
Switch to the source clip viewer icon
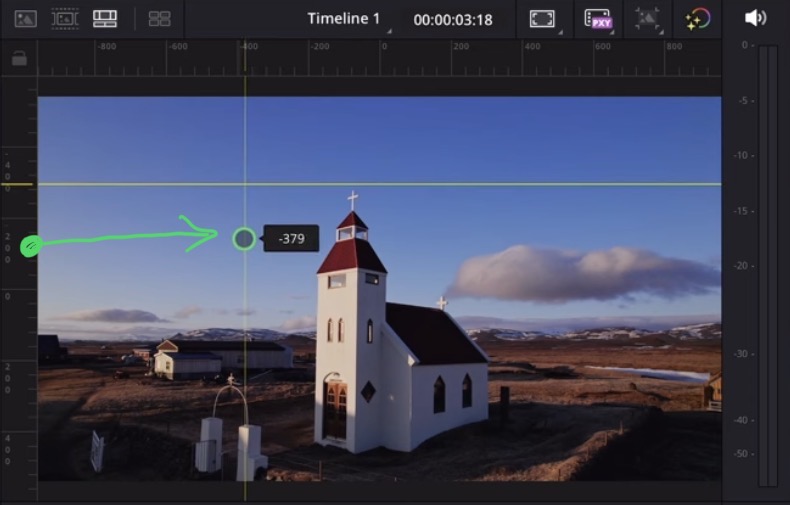point(26,18)
